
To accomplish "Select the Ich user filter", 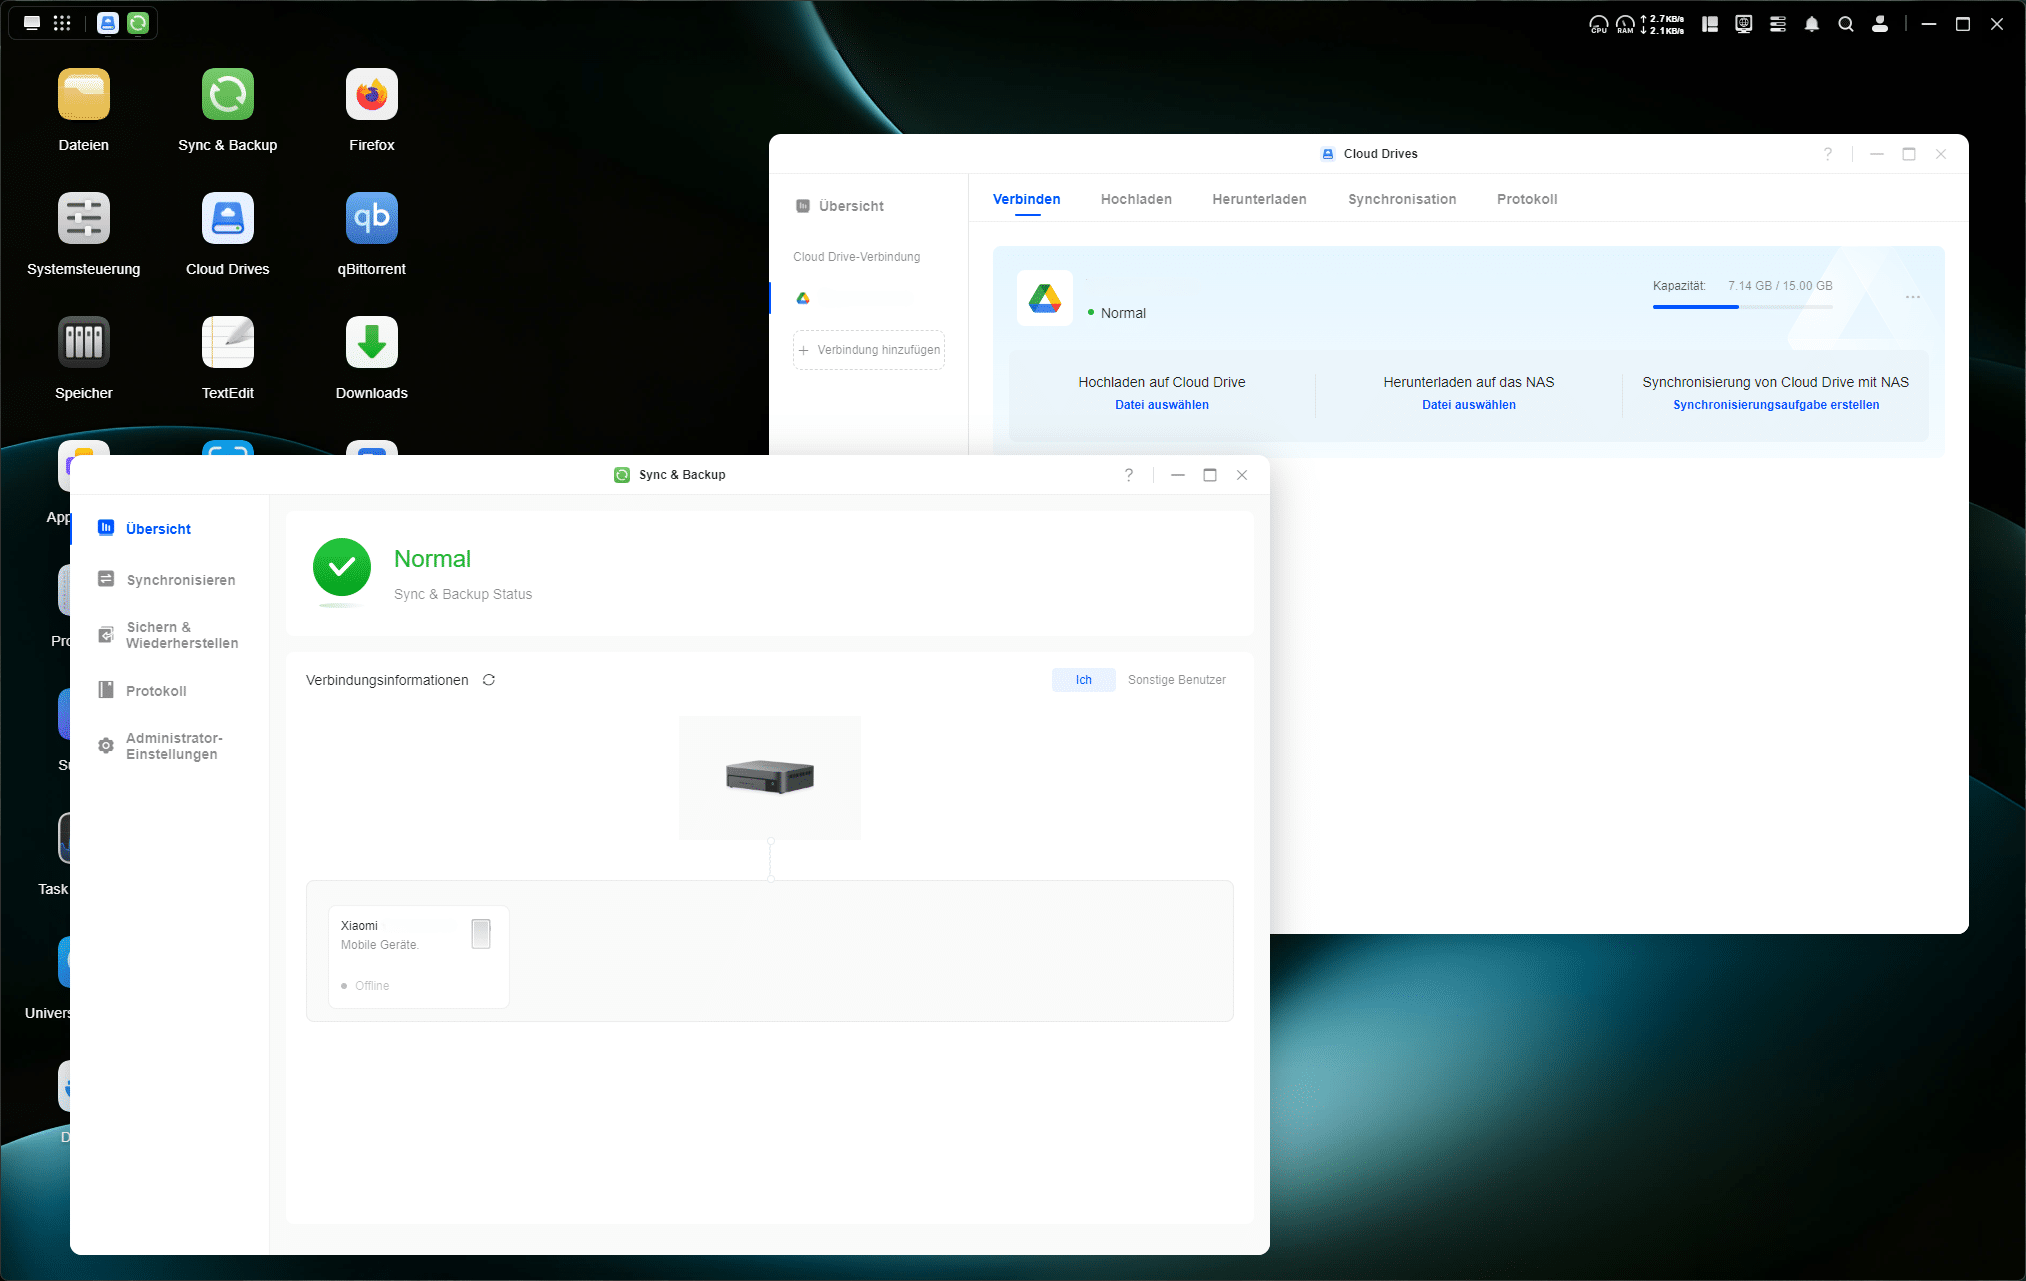I will pyautogui.click(x=1083, y=680).
